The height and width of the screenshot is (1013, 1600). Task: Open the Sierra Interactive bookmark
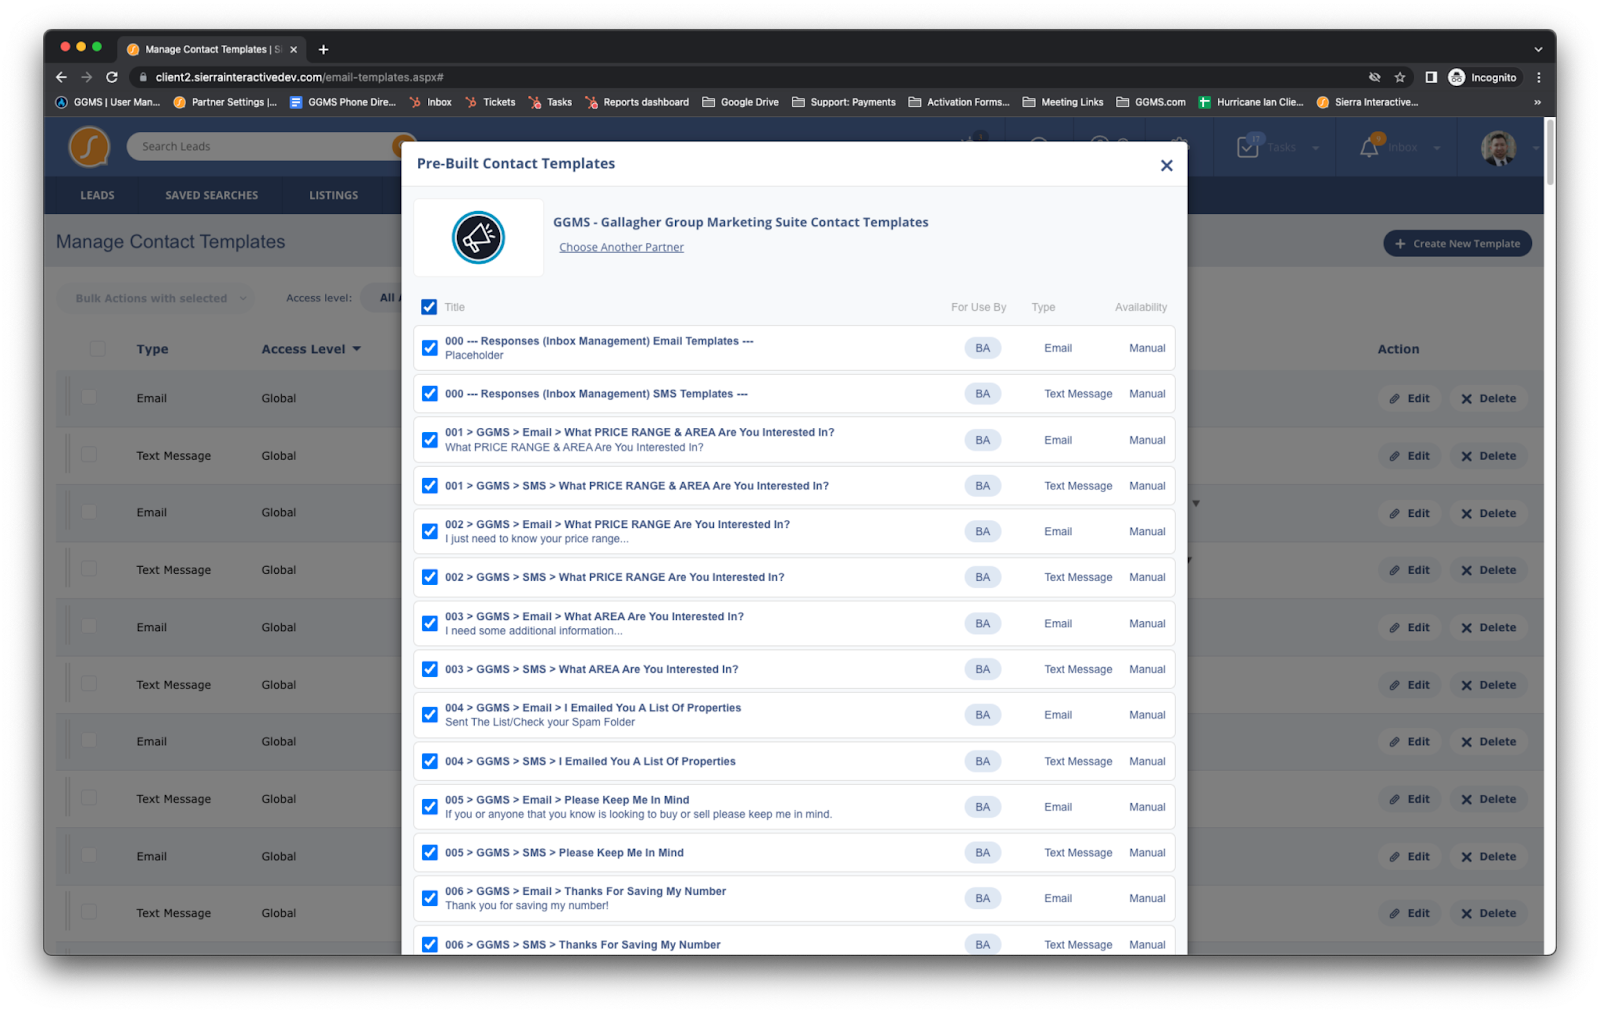pos(1367,102)
